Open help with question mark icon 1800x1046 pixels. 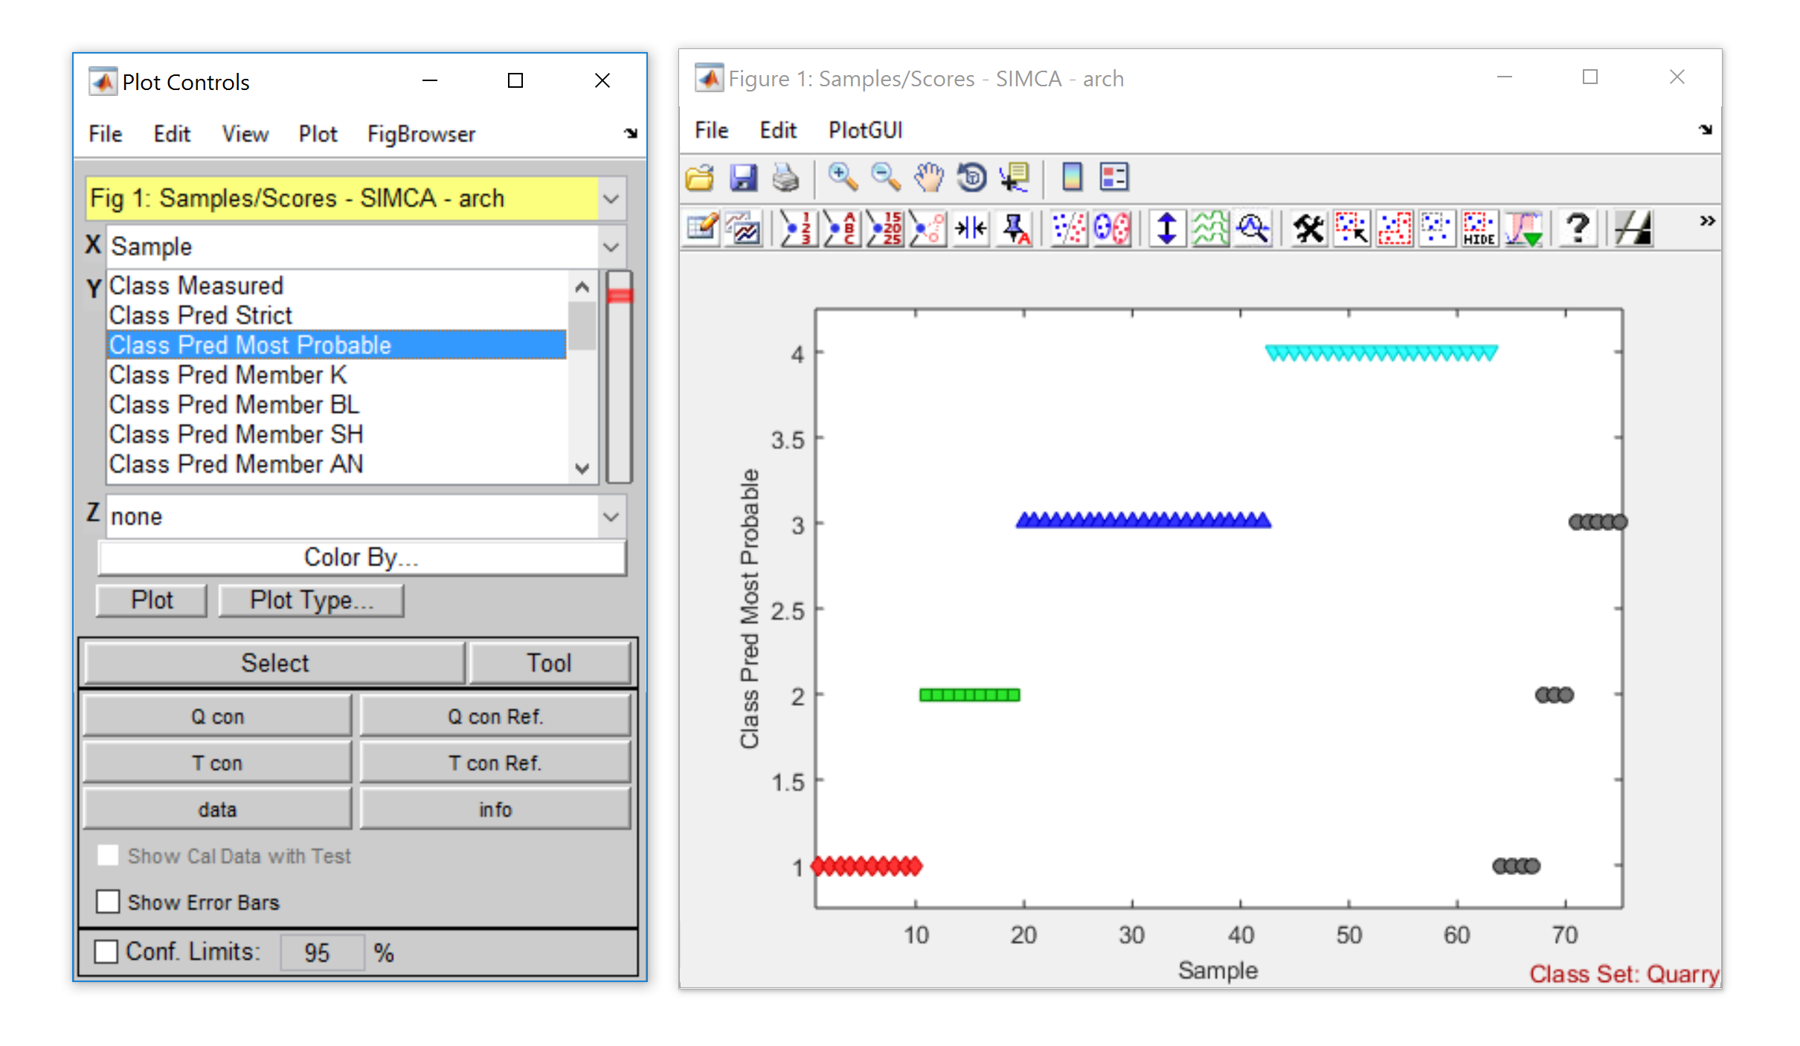click(x=1577, y=228)
